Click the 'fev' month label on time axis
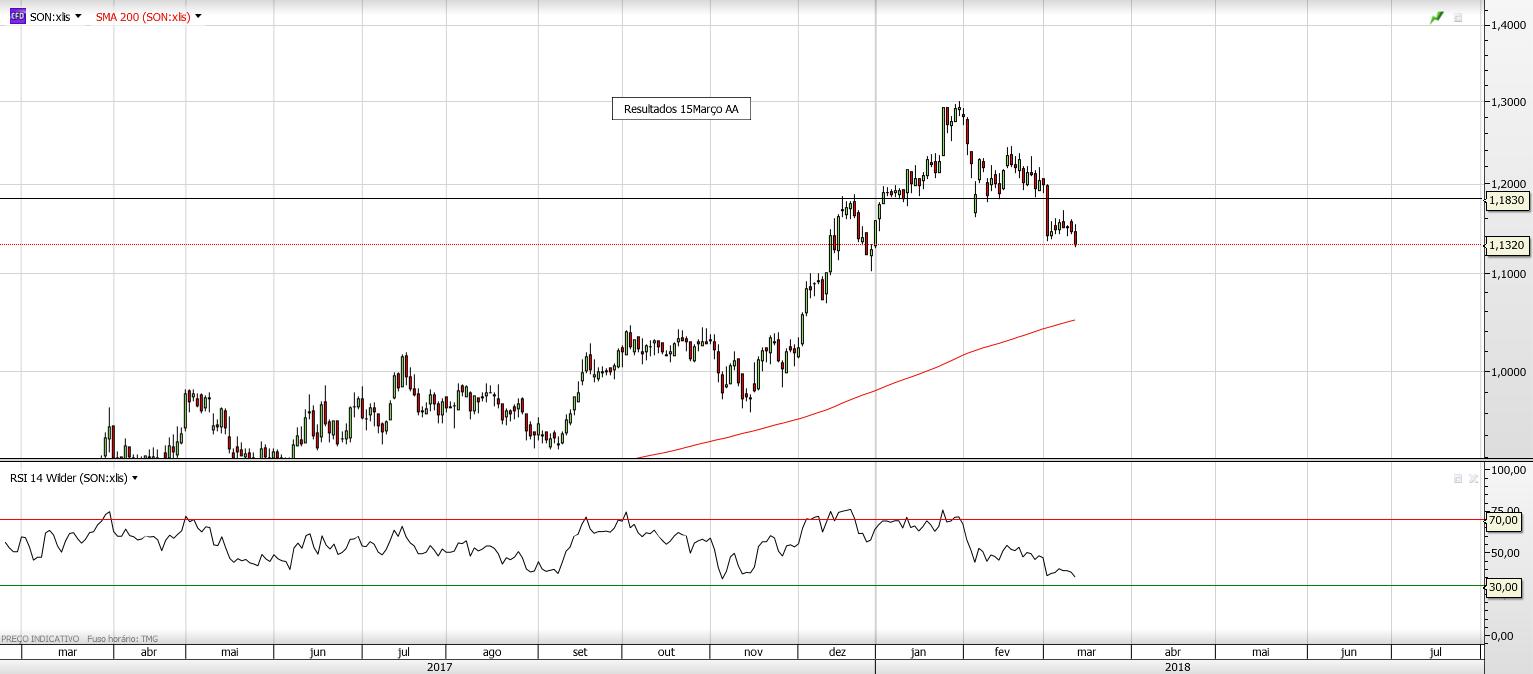 (1002, 652)
